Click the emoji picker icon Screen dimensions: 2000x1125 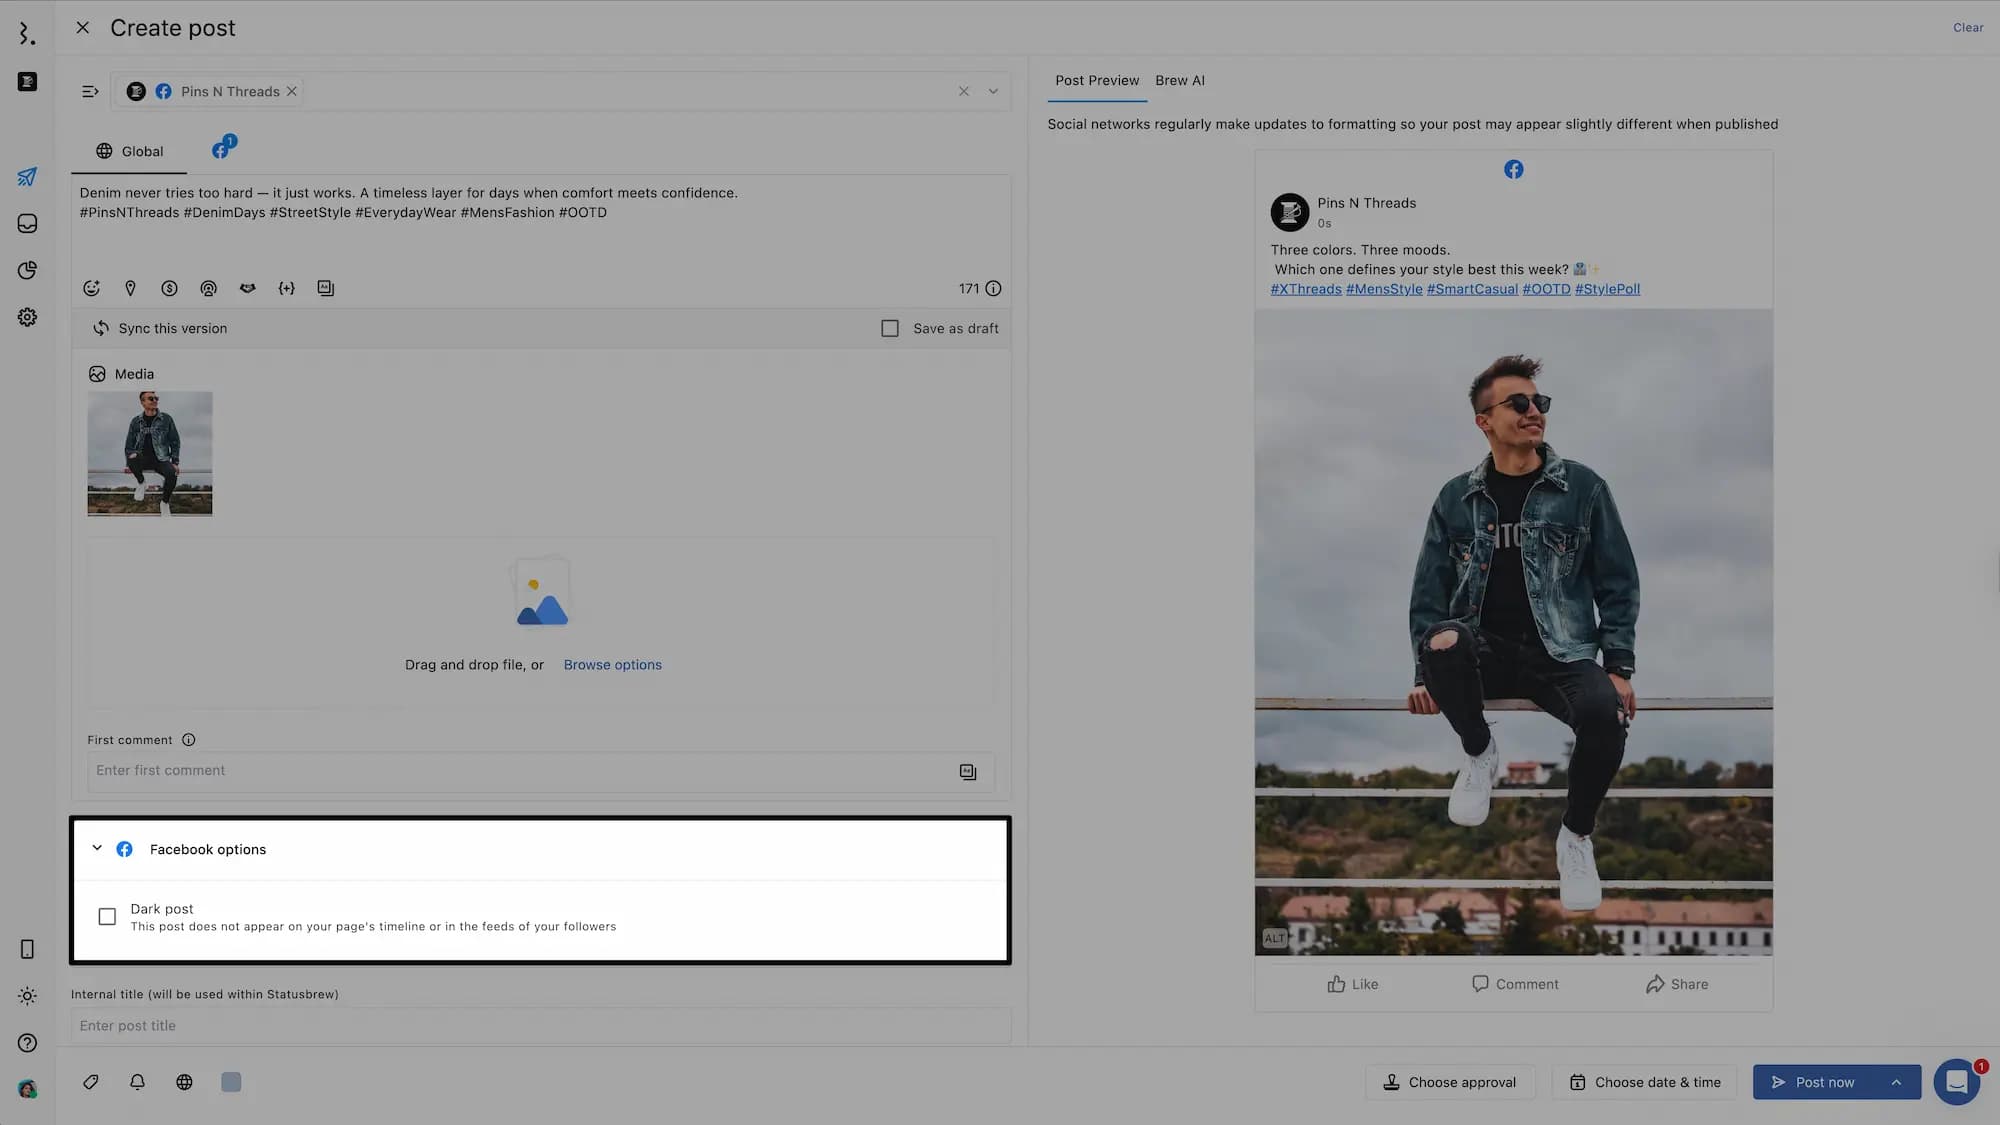tap(91, 288)
